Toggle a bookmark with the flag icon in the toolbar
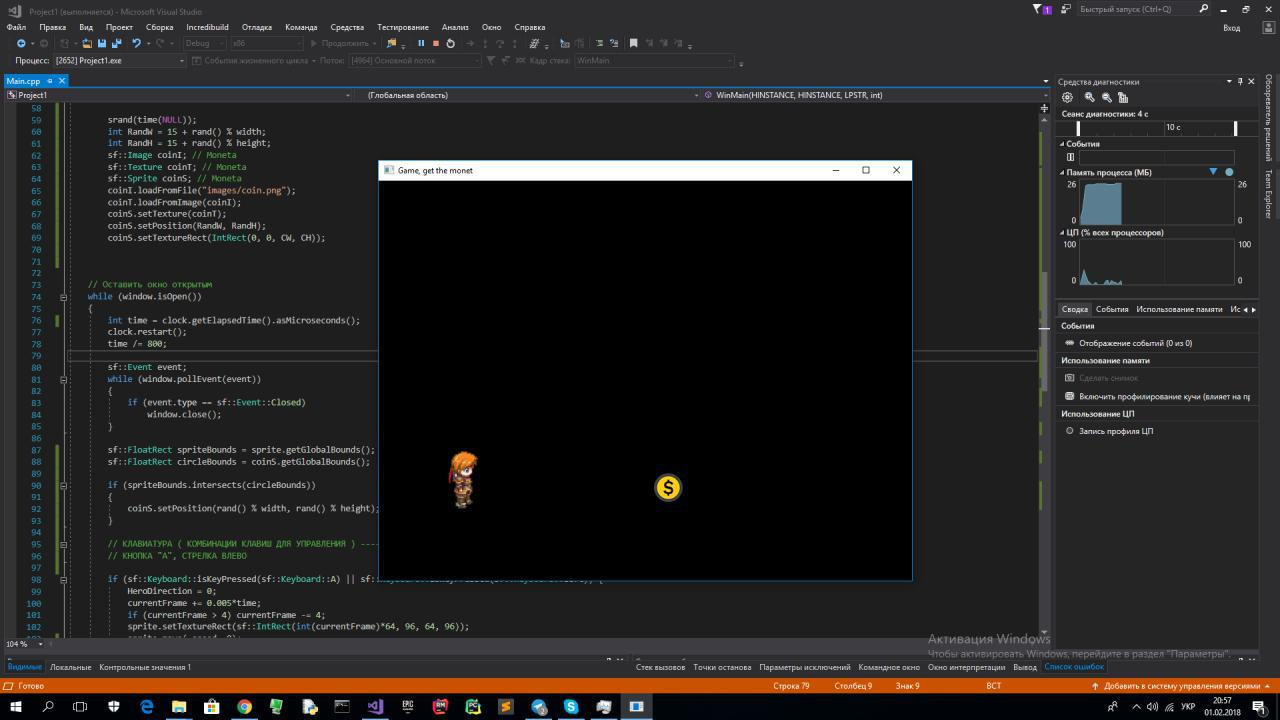Viewport: 1280px width, 720px height. pyautogui.click(x=633, y=43)
